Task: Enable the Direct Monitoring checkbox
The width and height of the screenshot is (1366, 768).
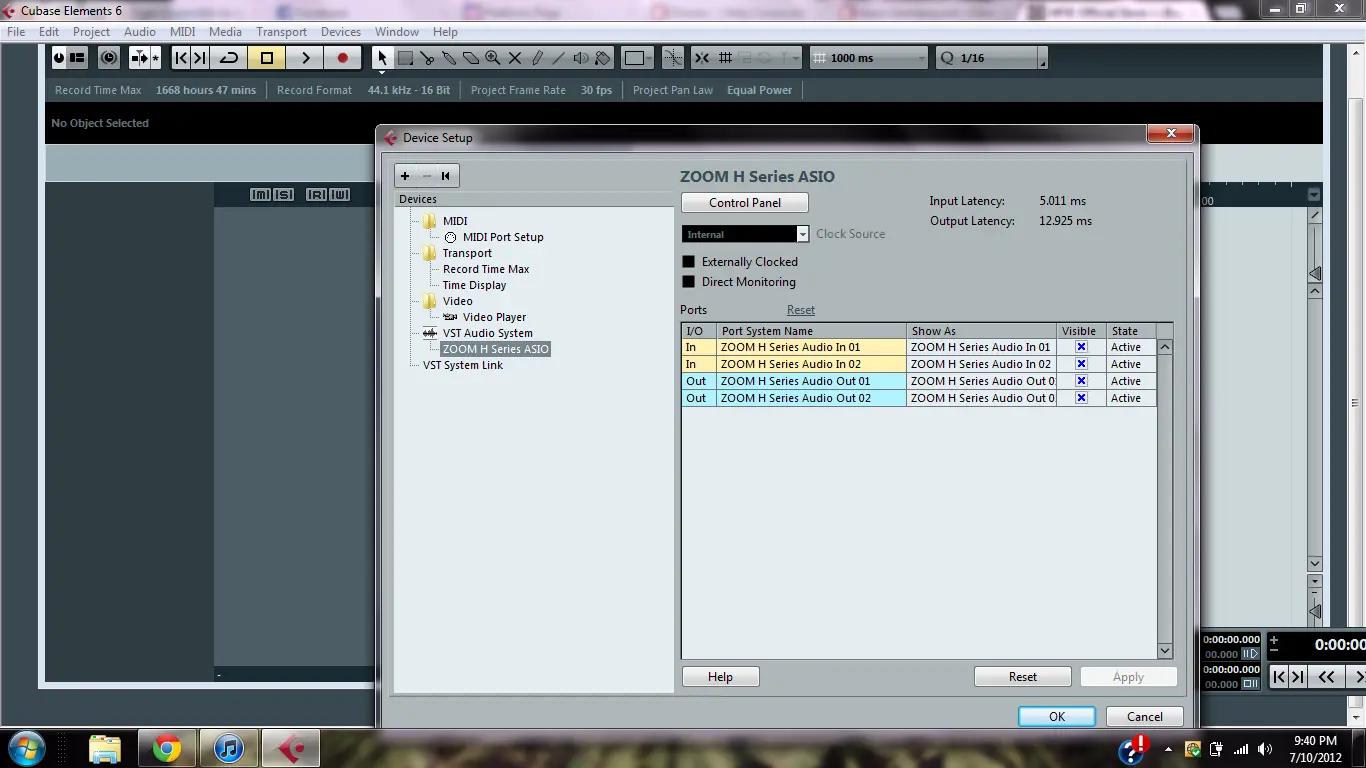Action: (x=688, y=282)
